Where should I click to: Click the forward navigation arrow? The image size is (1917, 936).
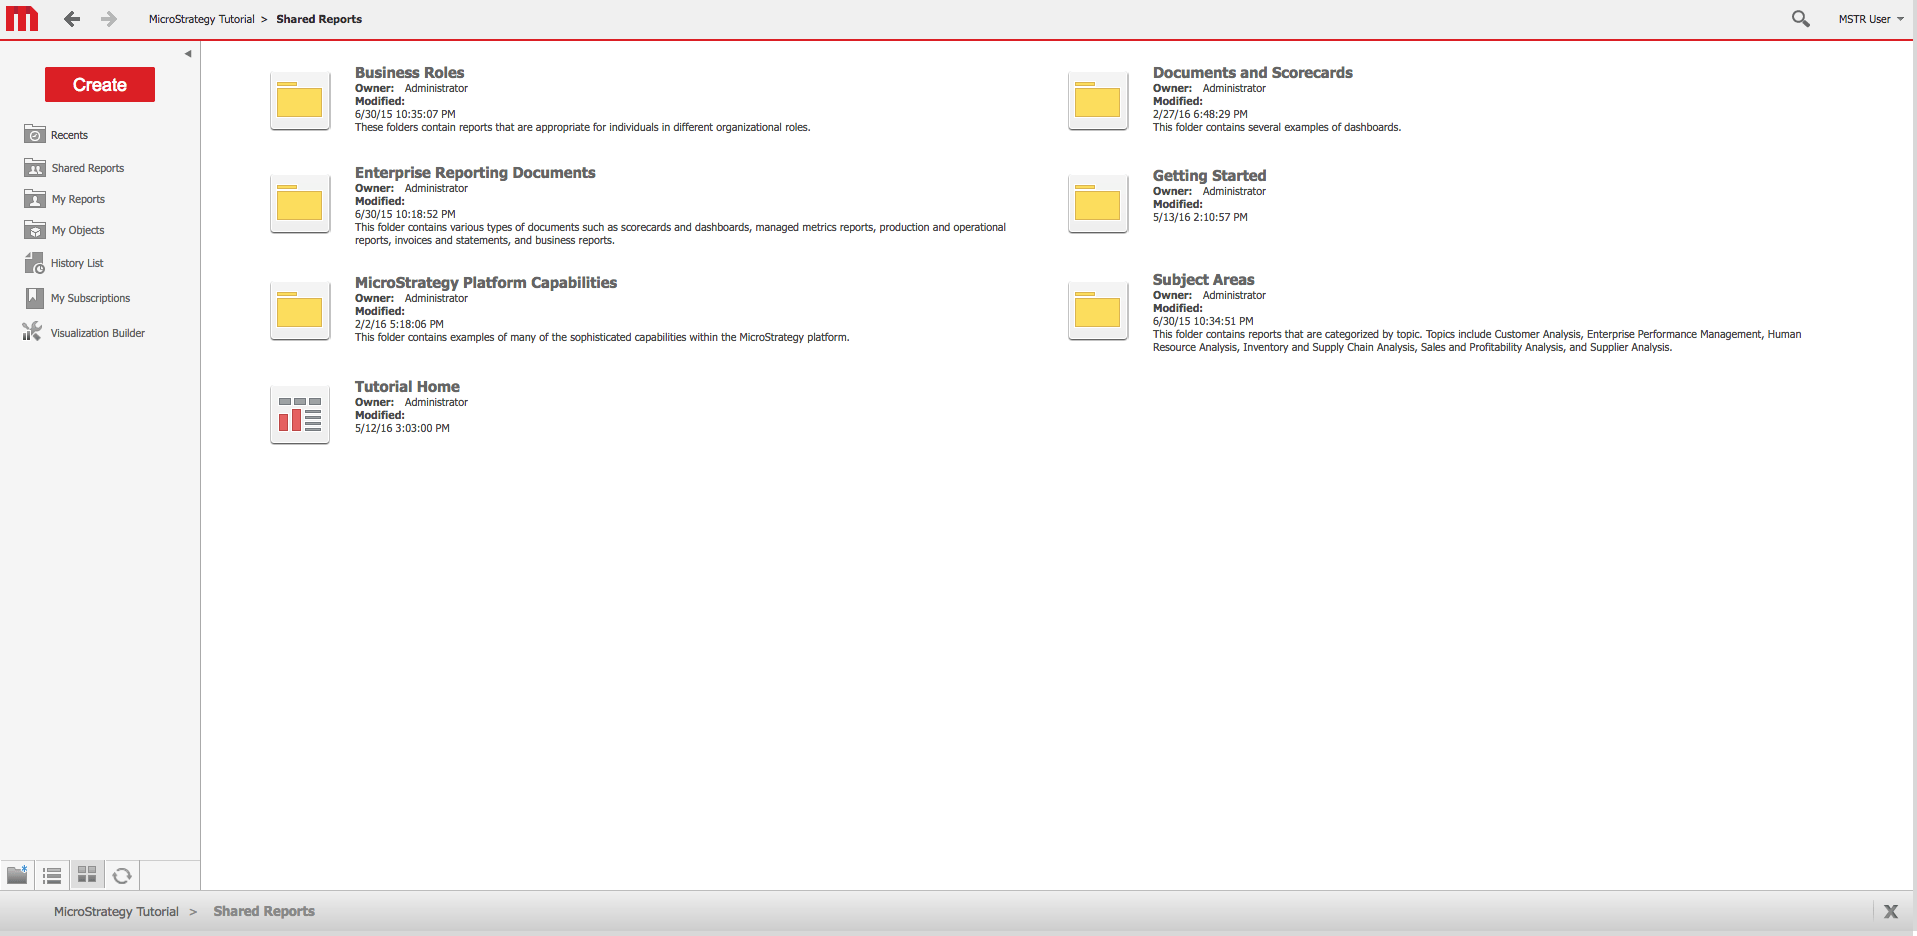point(108,19)
